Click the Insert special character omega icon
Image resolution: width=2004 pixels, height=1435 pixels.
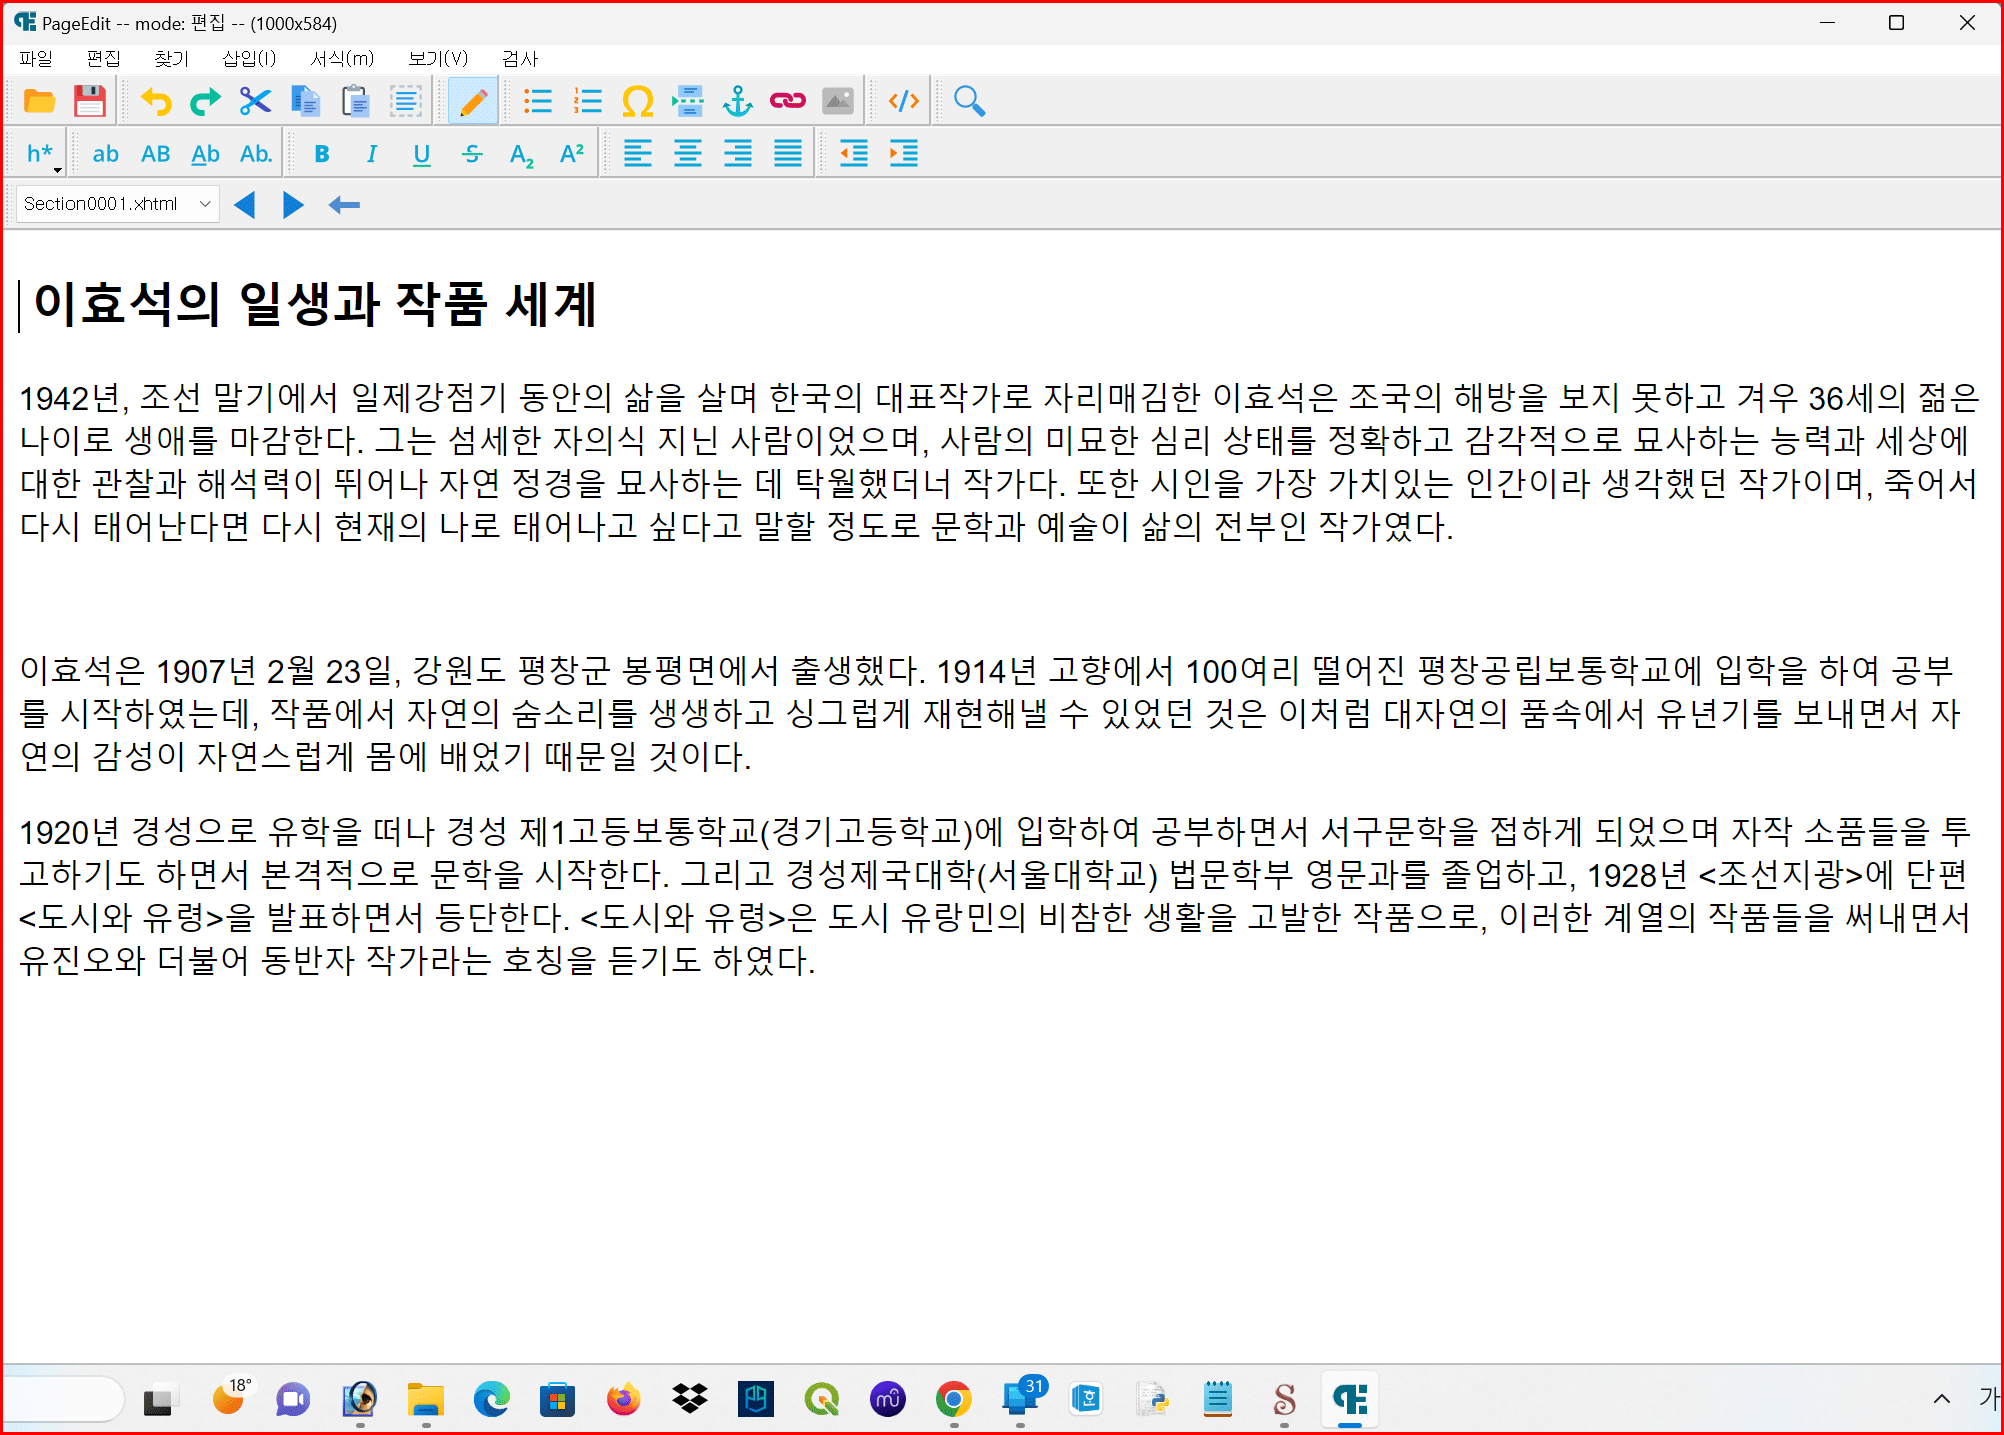click(x=637, y=101)
